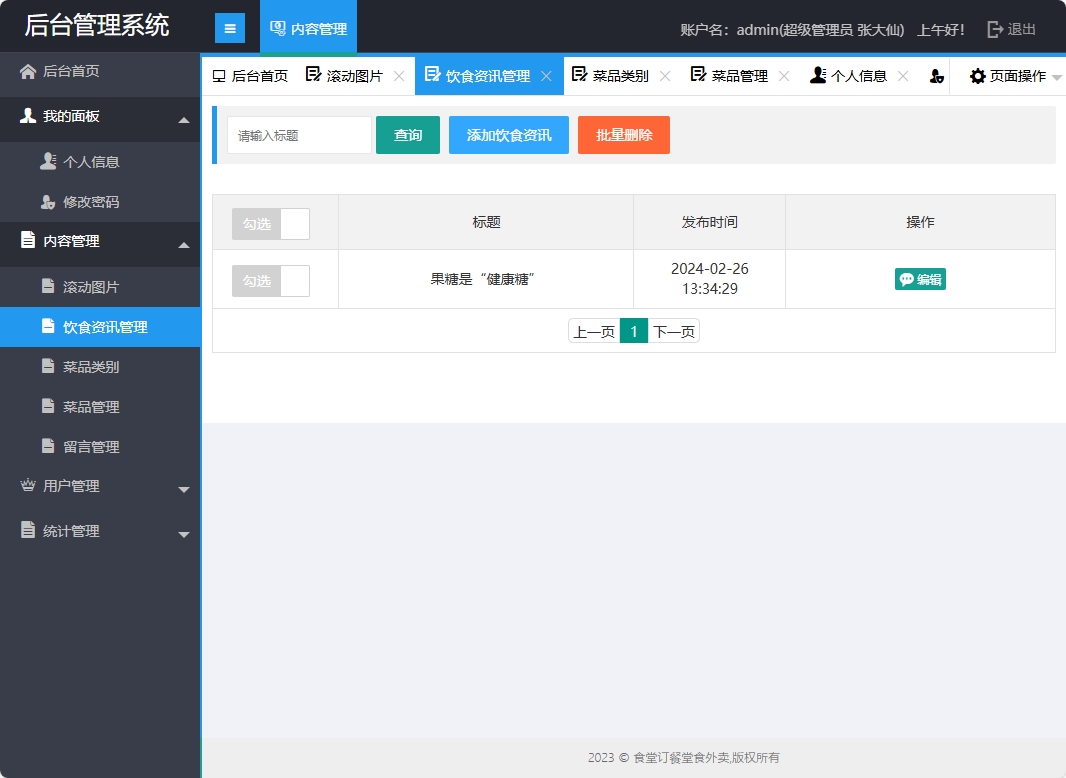This screenshot has height=778, width=1066.
Task: Click the 添加饮食资讯 button
Action: click(x=508, y=135)
